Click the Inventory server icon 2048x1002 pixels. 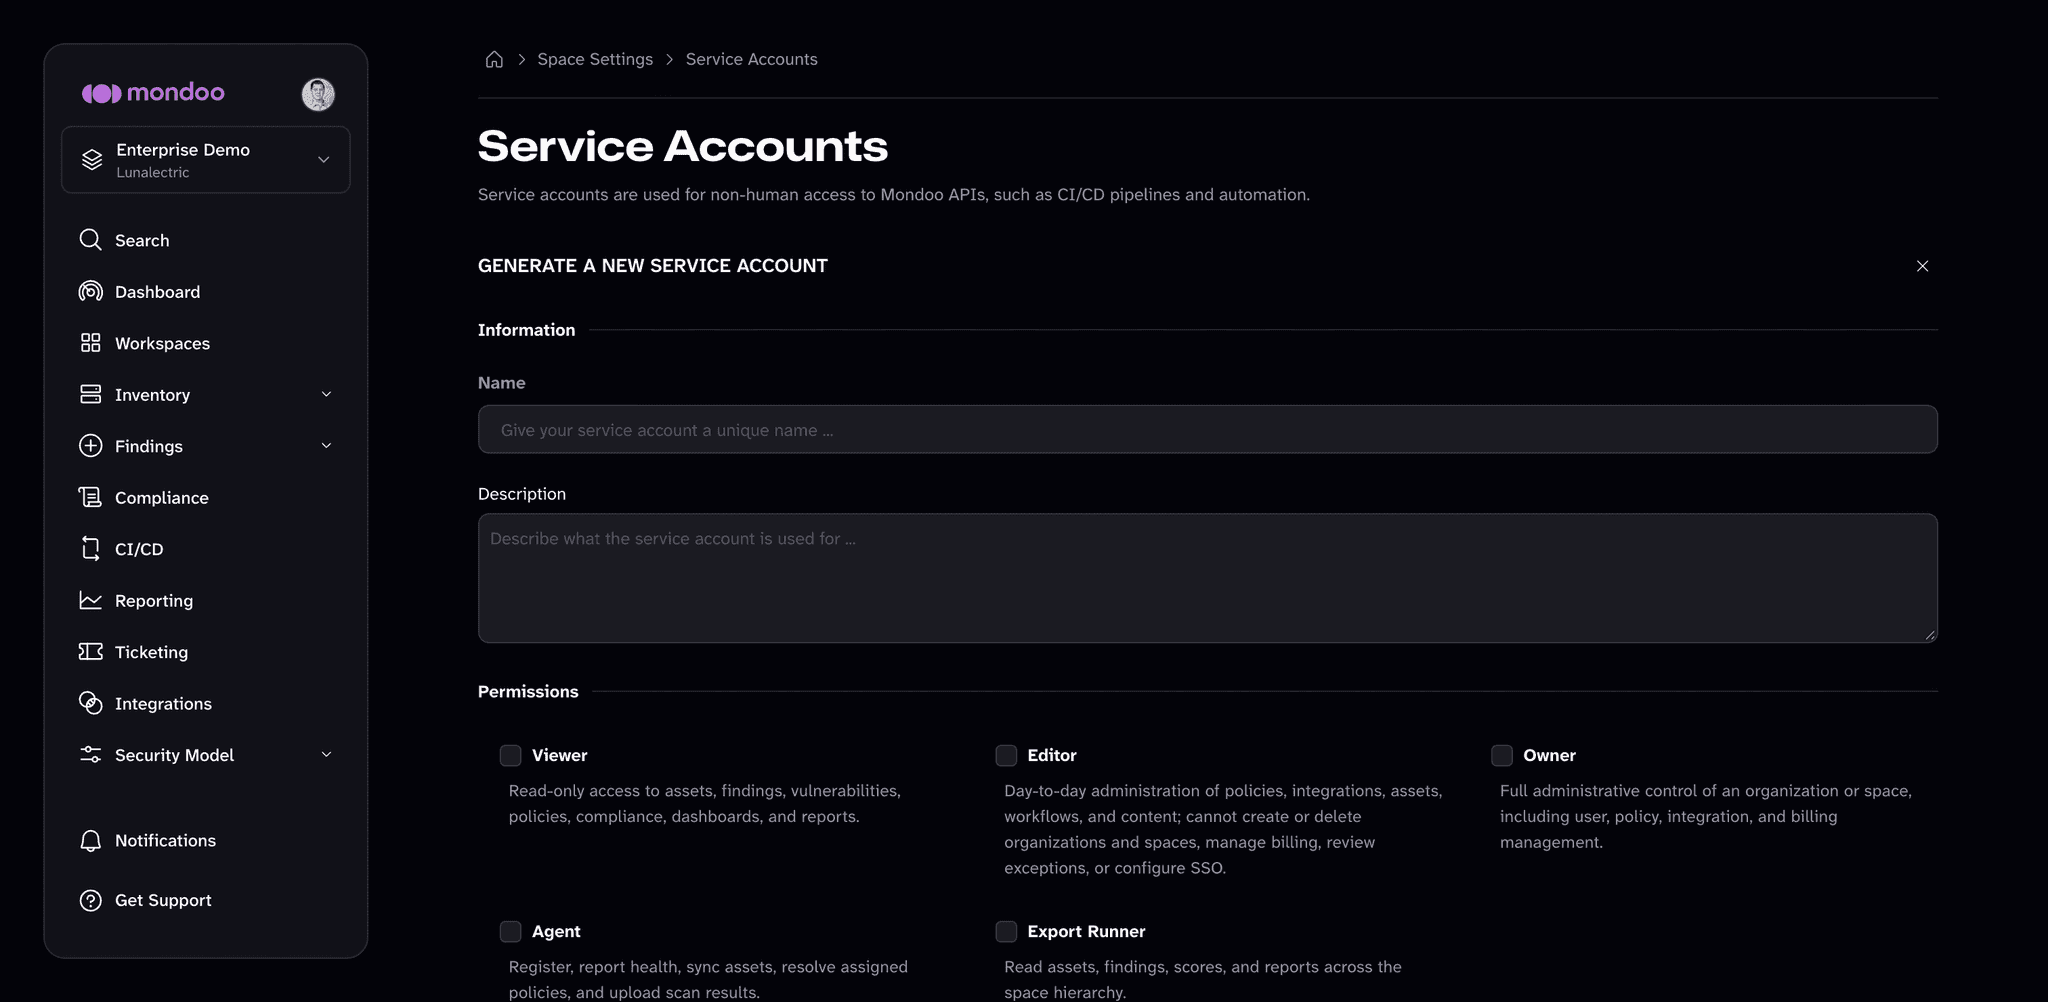(90, 394)
